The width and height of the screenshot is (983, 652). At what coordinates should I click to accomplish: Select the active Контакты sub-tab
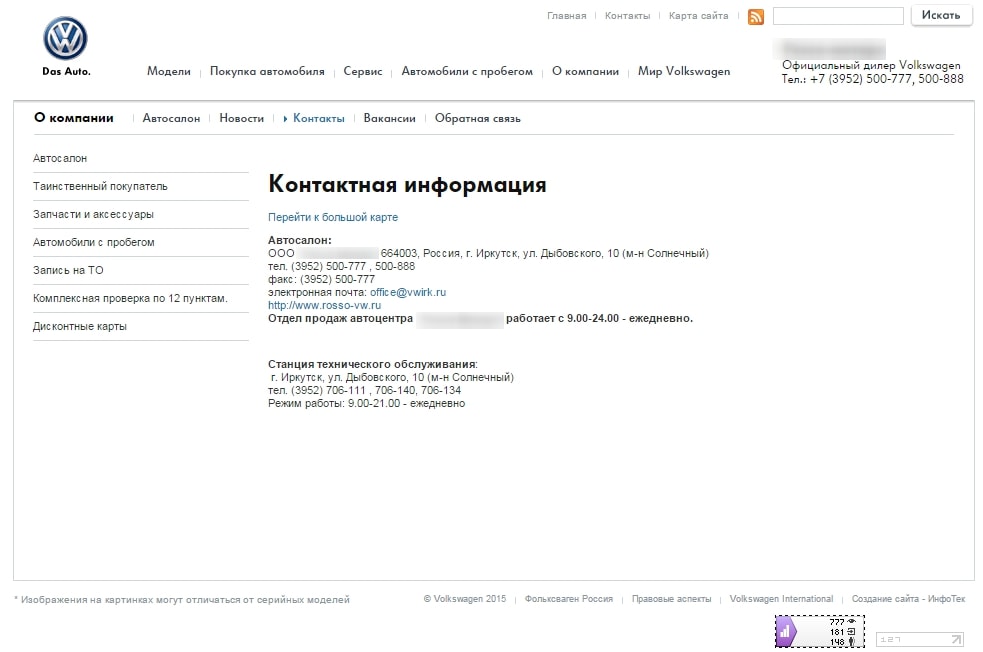318,118
